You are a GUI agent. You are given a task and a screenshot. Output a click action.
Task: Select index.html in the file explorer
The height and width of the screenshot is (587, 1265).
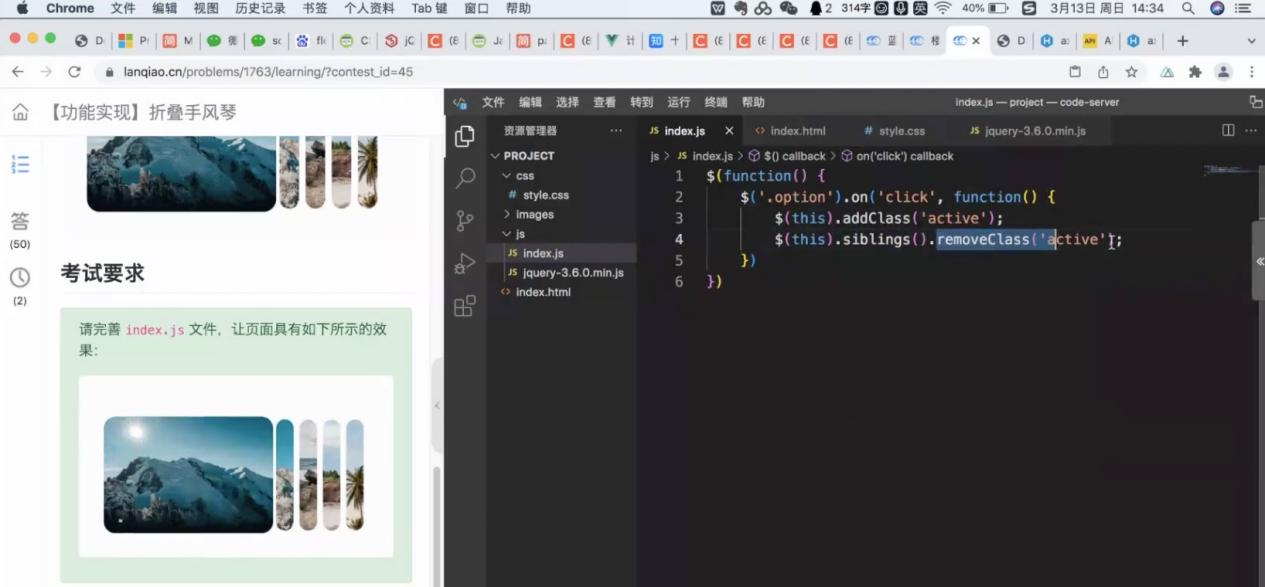click(543, 292)
